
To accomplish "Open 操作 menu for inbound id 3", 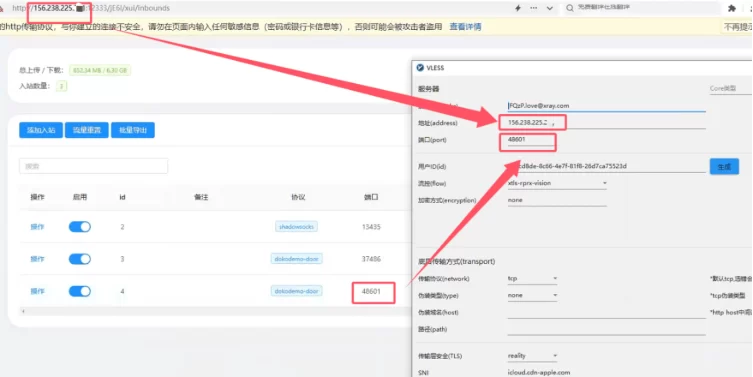I will tap(37, 259).
